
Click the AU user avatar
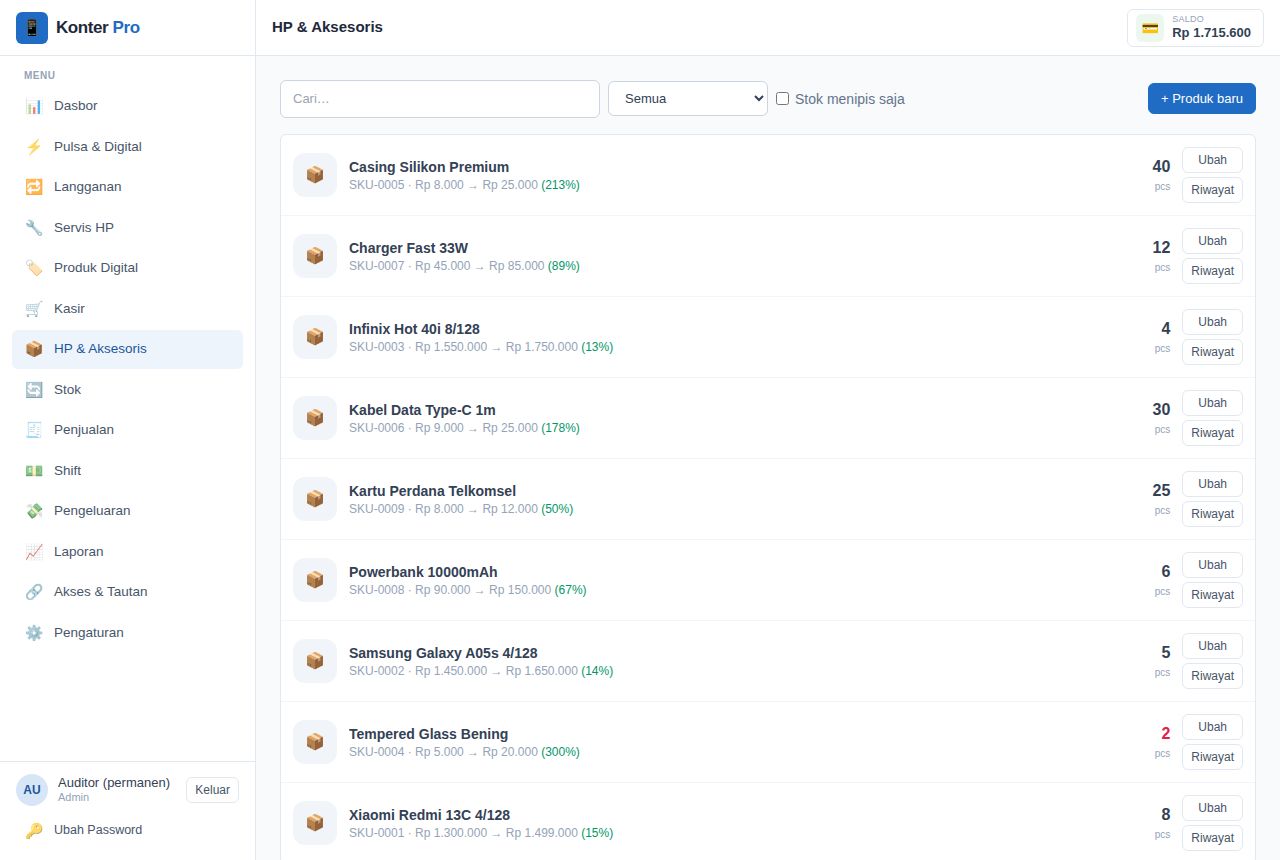pos(32,790)
